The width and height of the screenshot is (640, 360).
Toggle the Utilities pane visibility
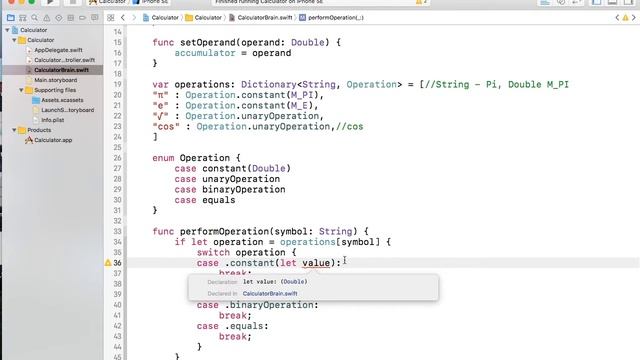629,2
